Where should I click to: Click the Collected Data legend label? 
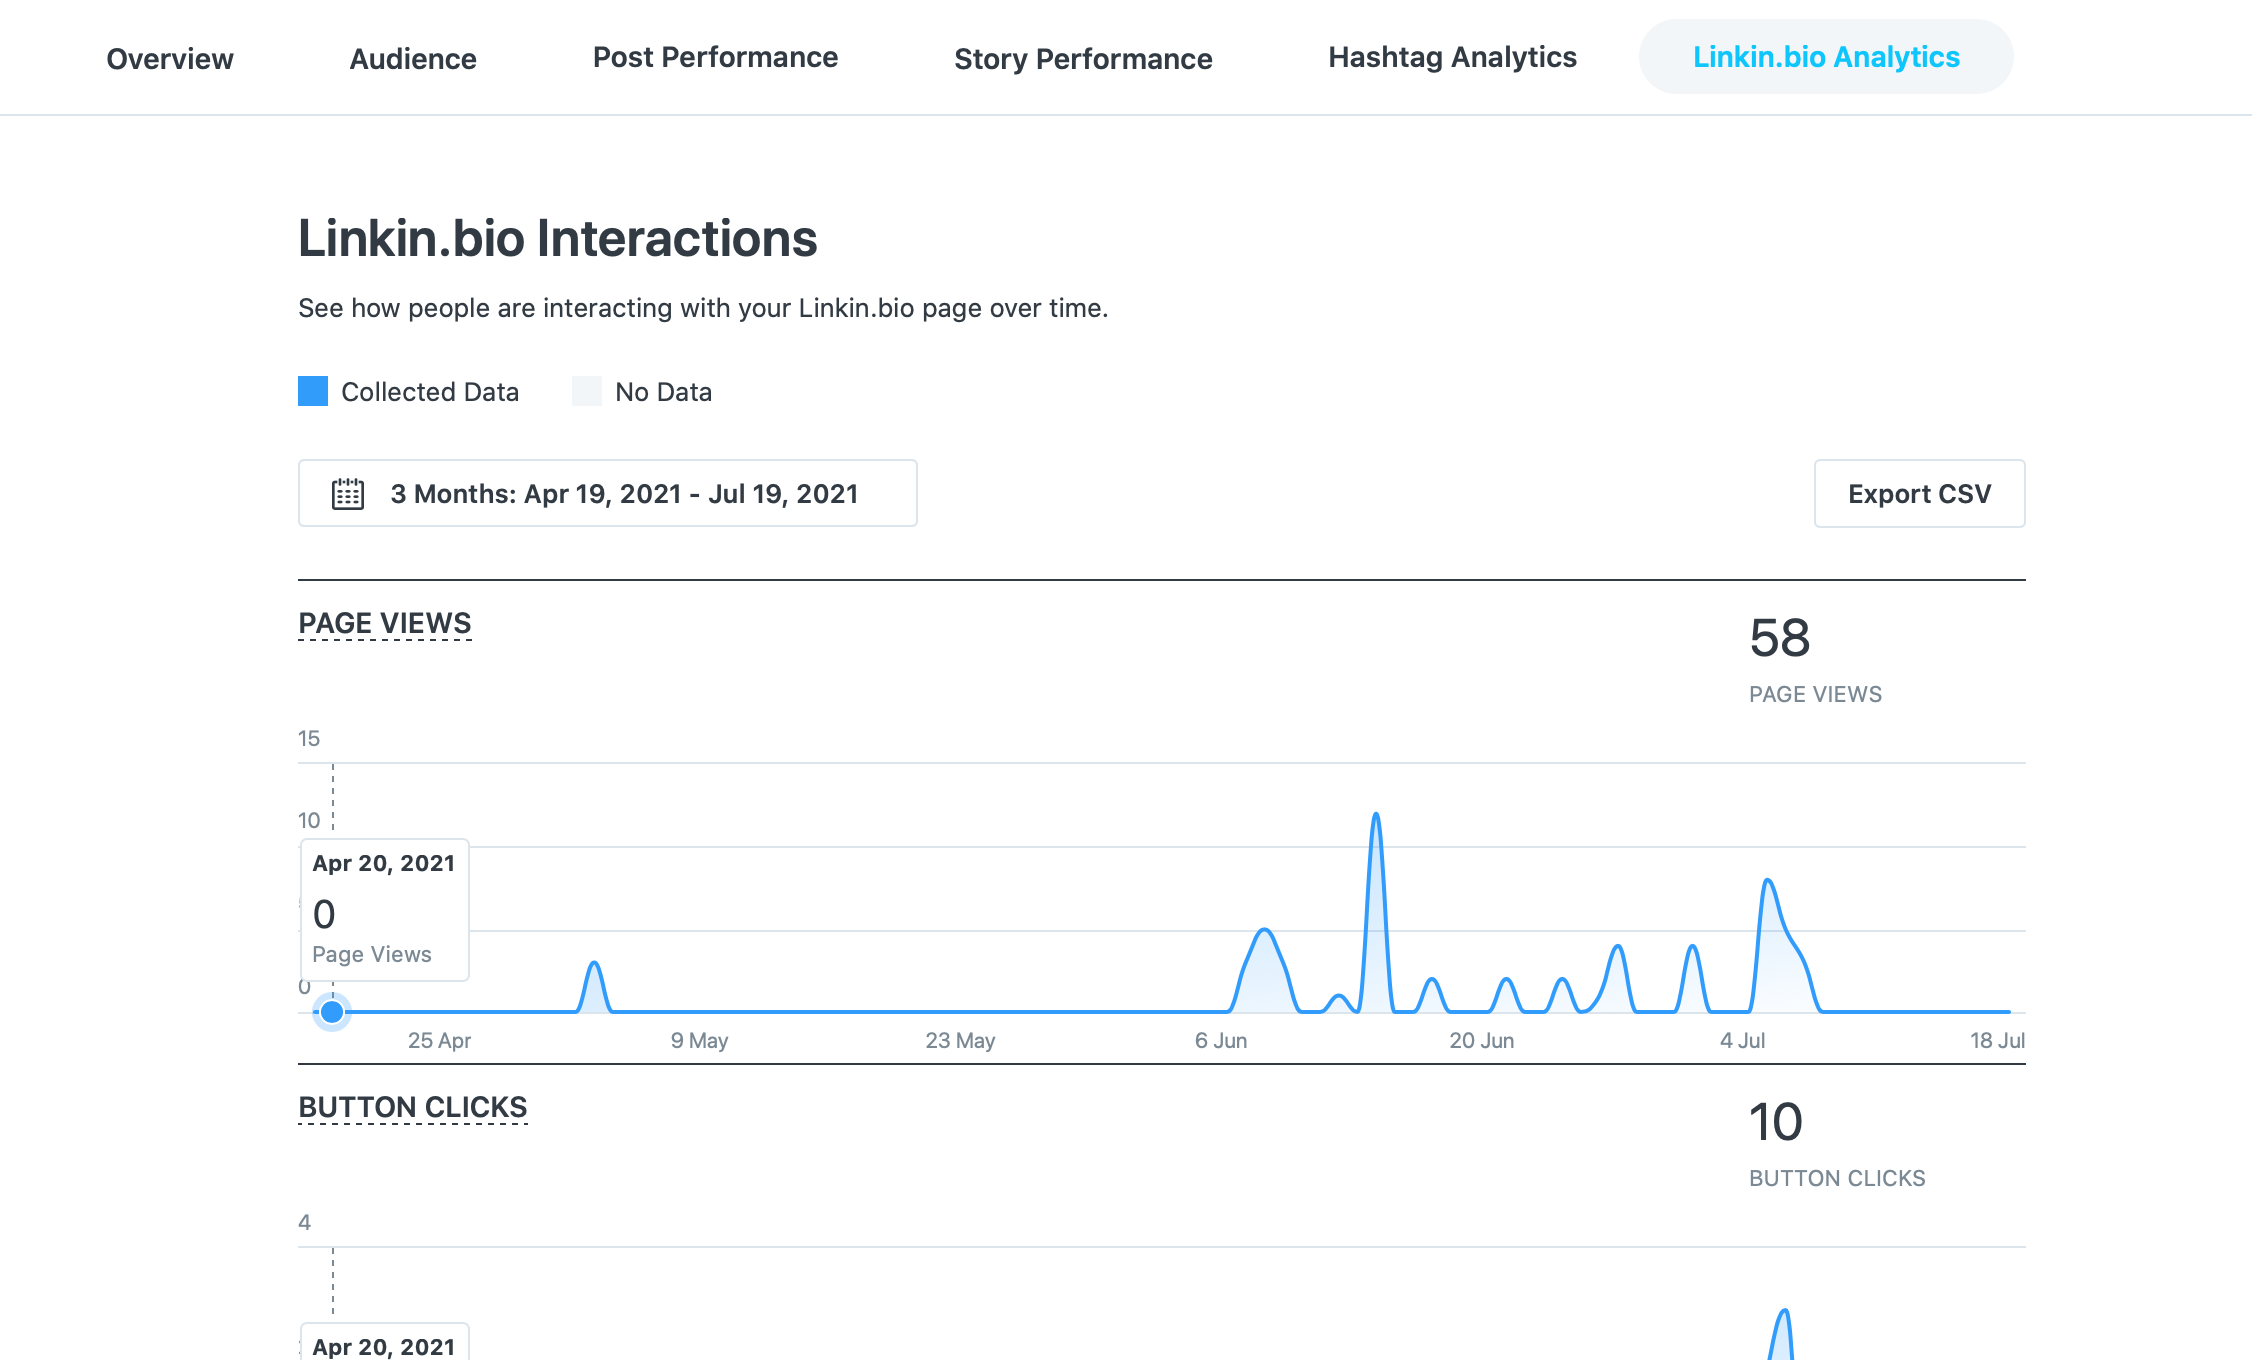point(430,392)
